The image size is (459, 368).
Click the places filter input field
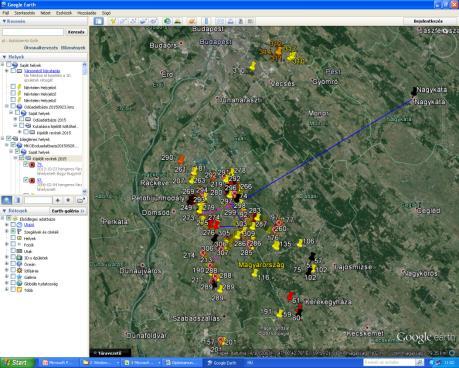click(38, 200)
